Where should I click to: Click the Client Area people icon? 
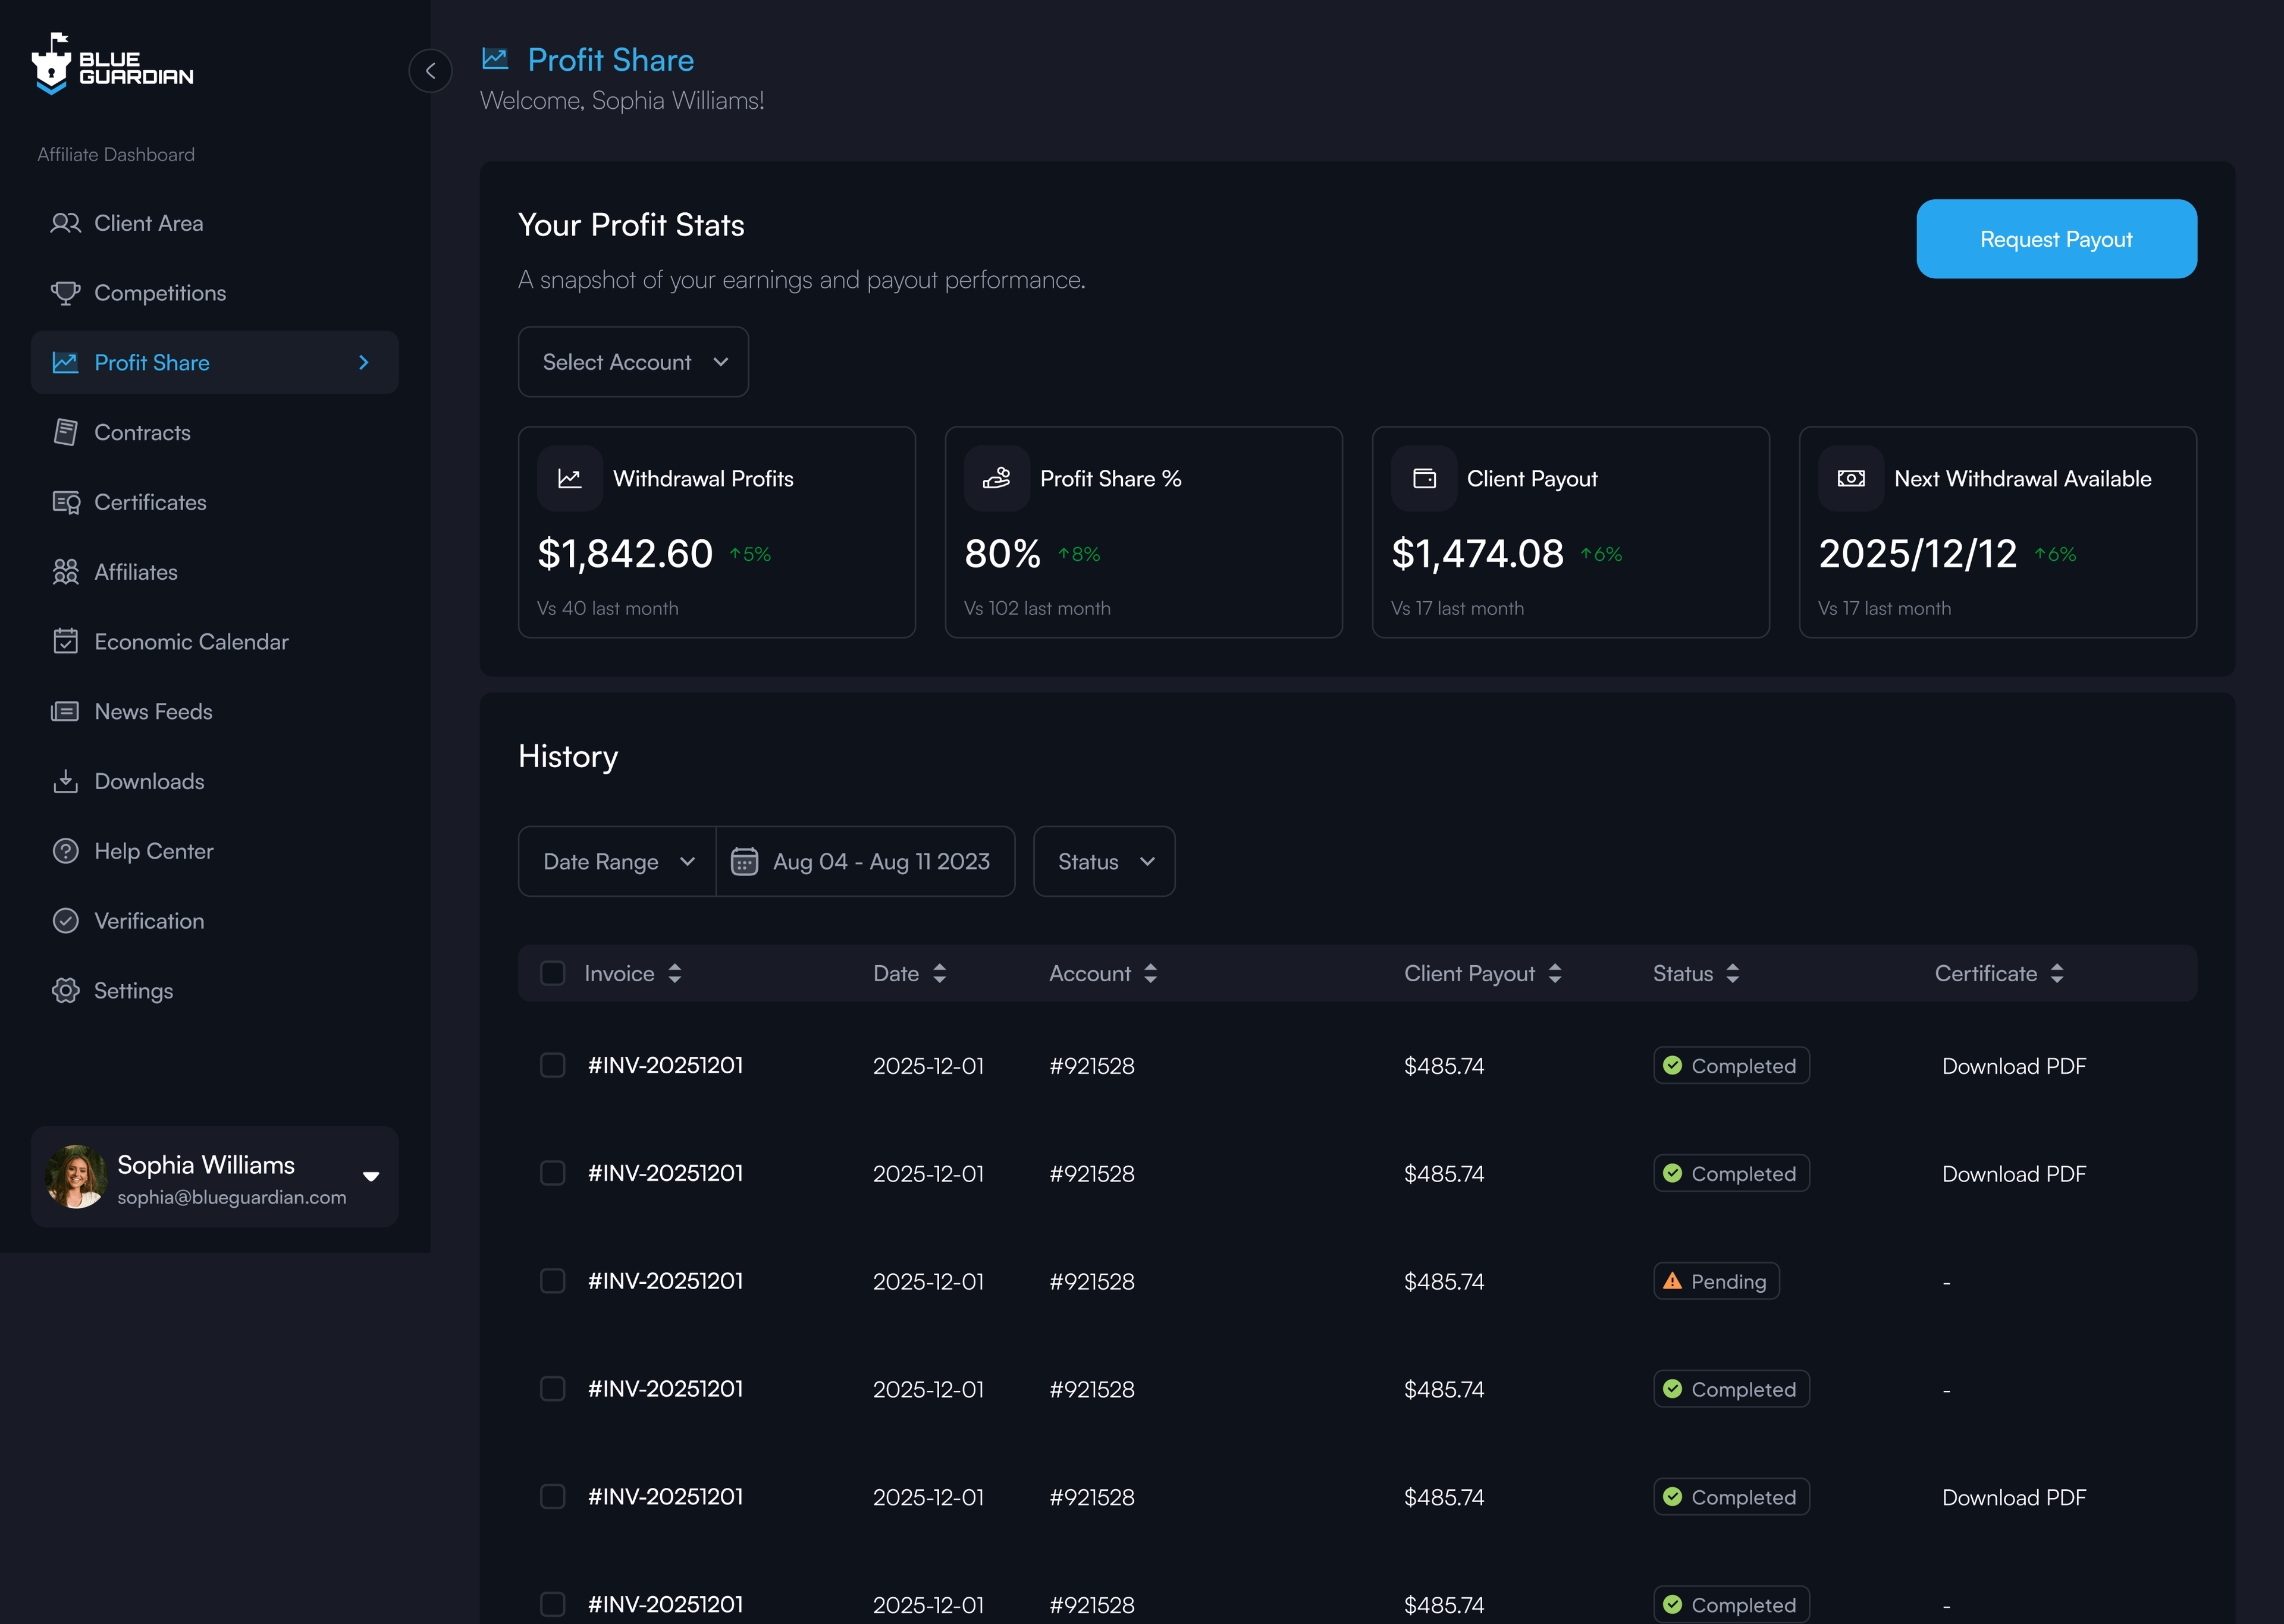point(65,223)
